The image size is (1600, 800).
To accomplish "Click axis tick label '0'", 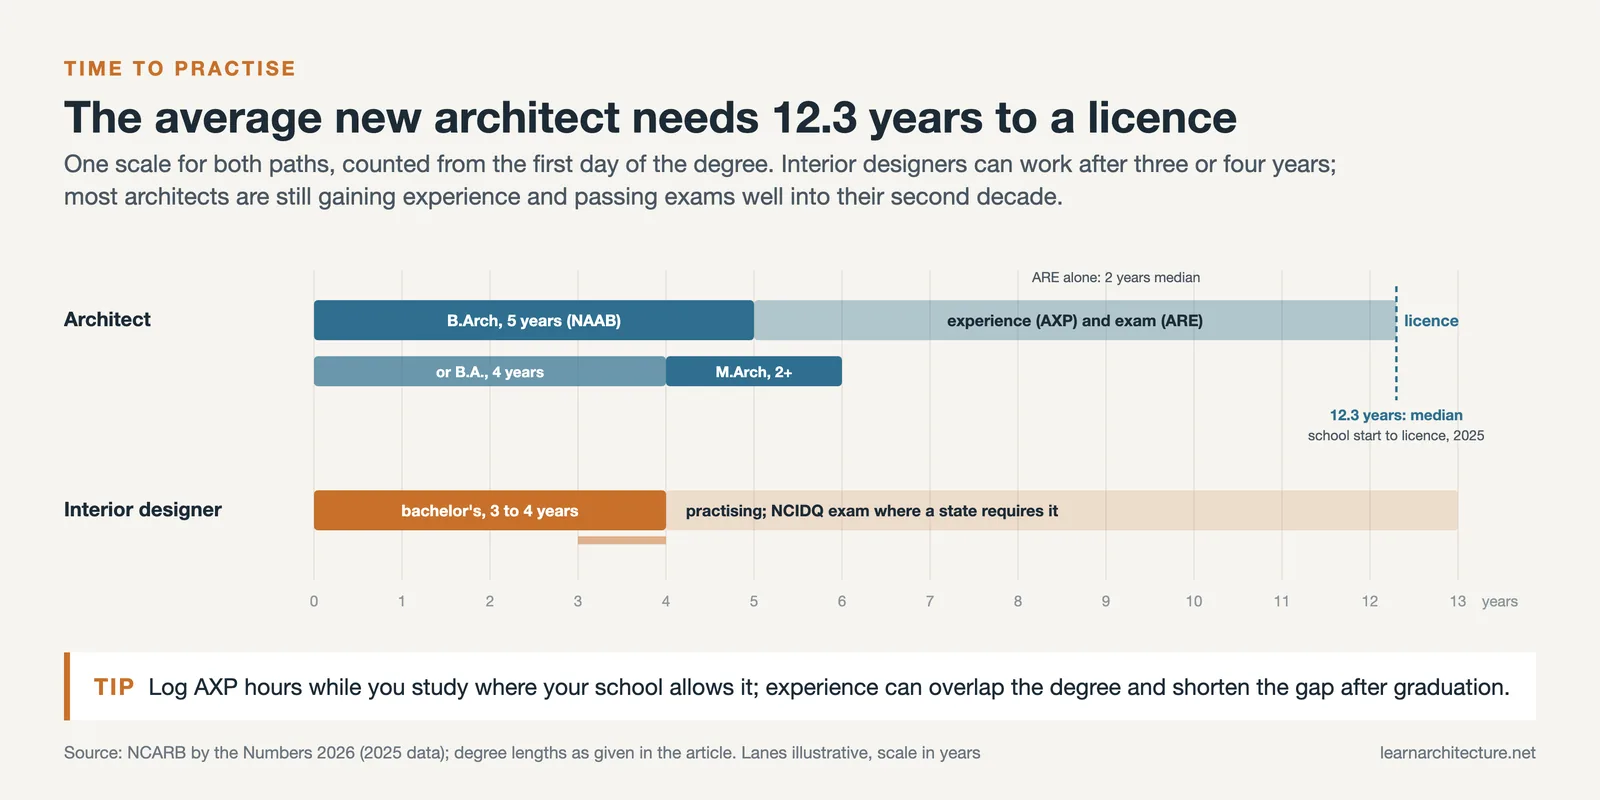I will tap(314, 601).
